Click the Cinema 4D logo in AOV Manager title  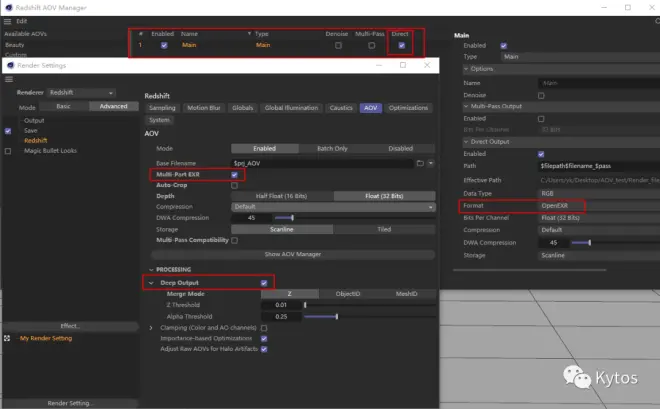pyautogui.click(x=9, y=7)
